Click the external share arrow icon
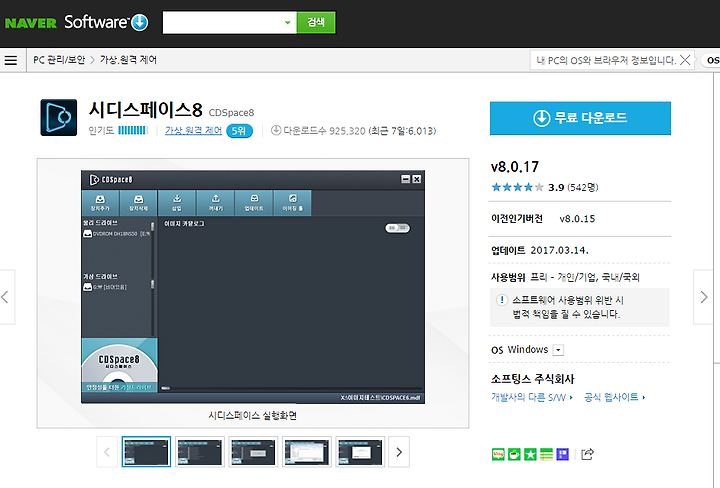Viewport: 720px width, 488px height. [x=587, y=454]
